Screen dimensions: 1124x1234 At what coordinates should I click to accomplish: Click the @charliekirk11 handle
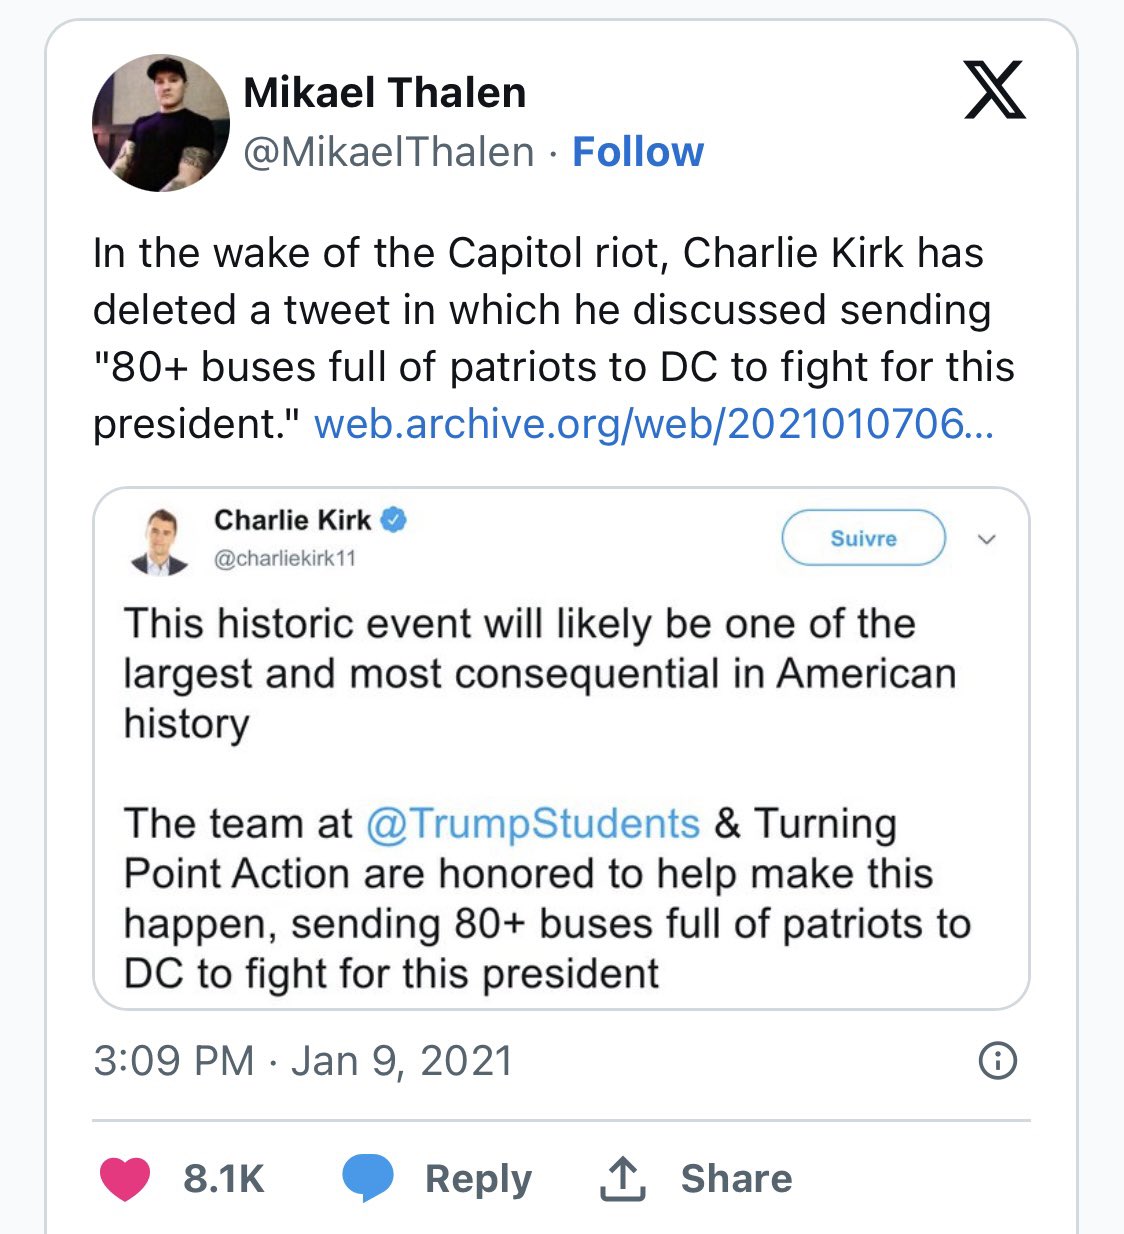click(x=285, y=558)
